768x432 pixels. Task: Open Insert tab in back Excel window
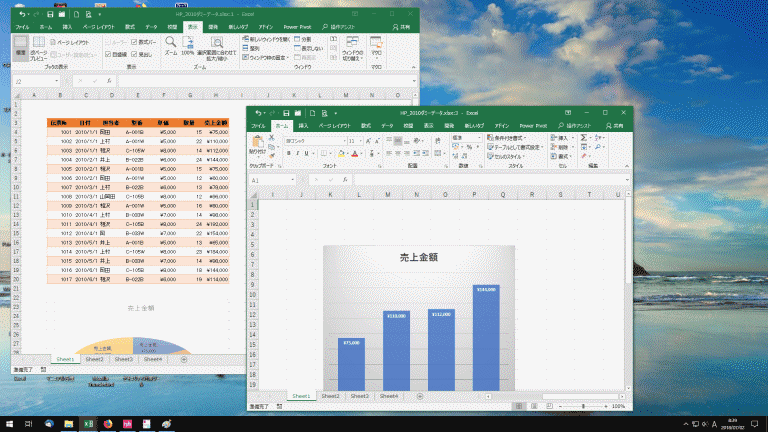[x=67, y=27]
